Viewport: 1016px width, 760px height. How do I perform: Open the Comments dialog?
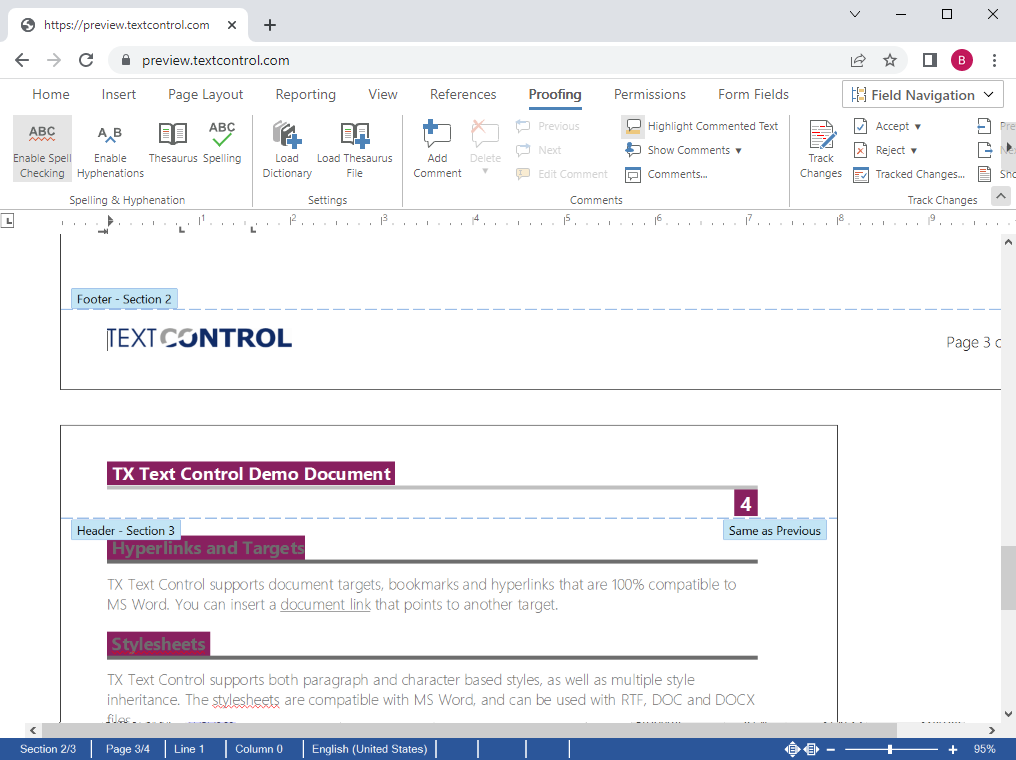666,175
